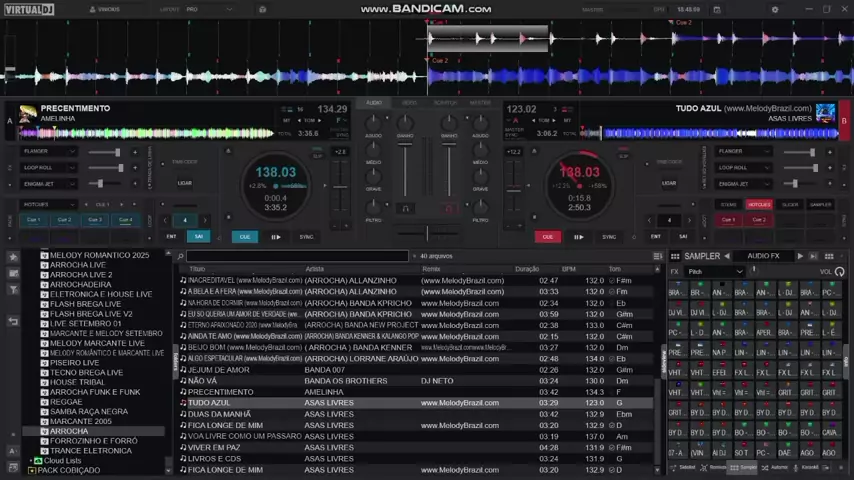Click the TUDO AZUL album art thumbnail
854x480 pixels.
coord(825,112)
